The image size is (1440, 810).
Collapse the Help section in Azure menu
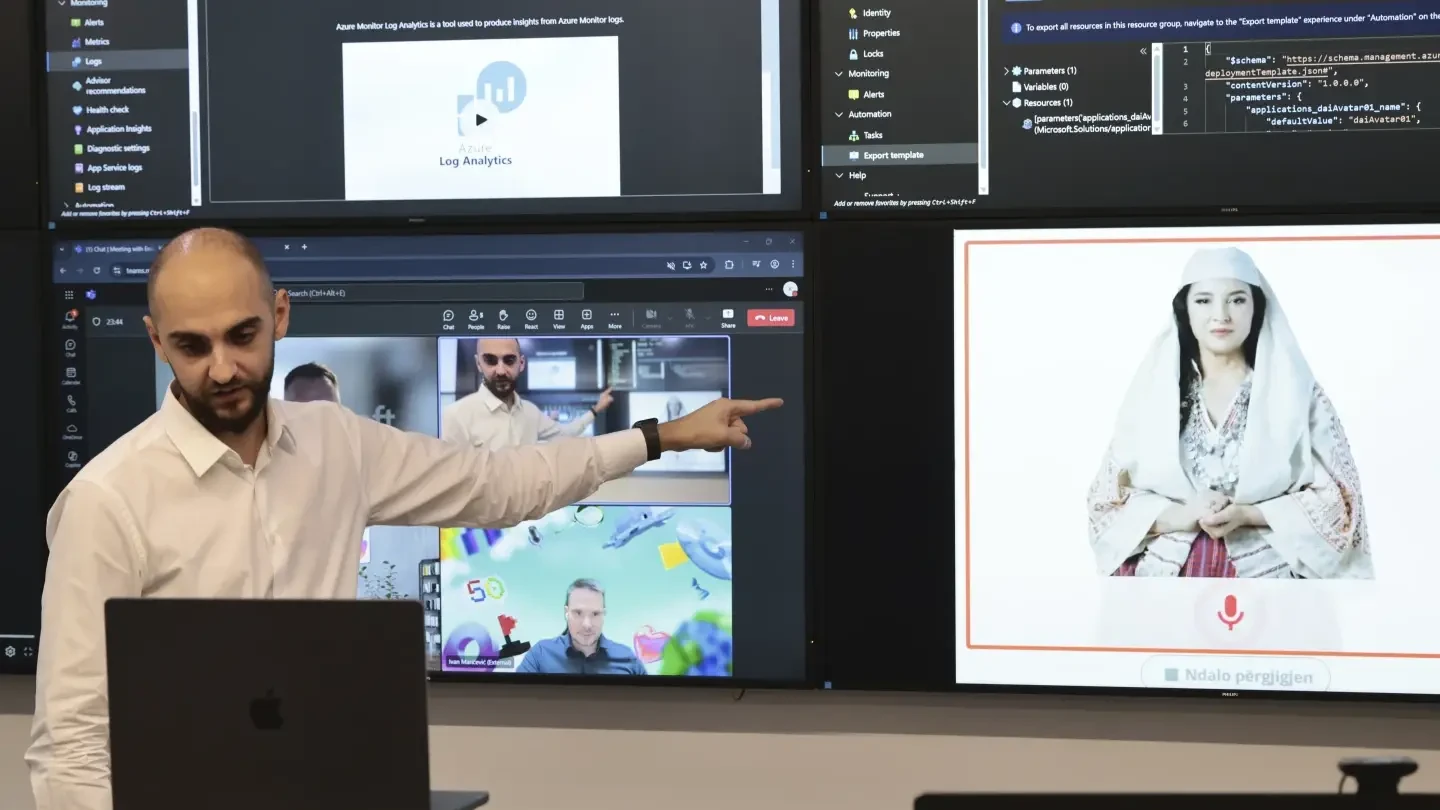pos(839,175)
